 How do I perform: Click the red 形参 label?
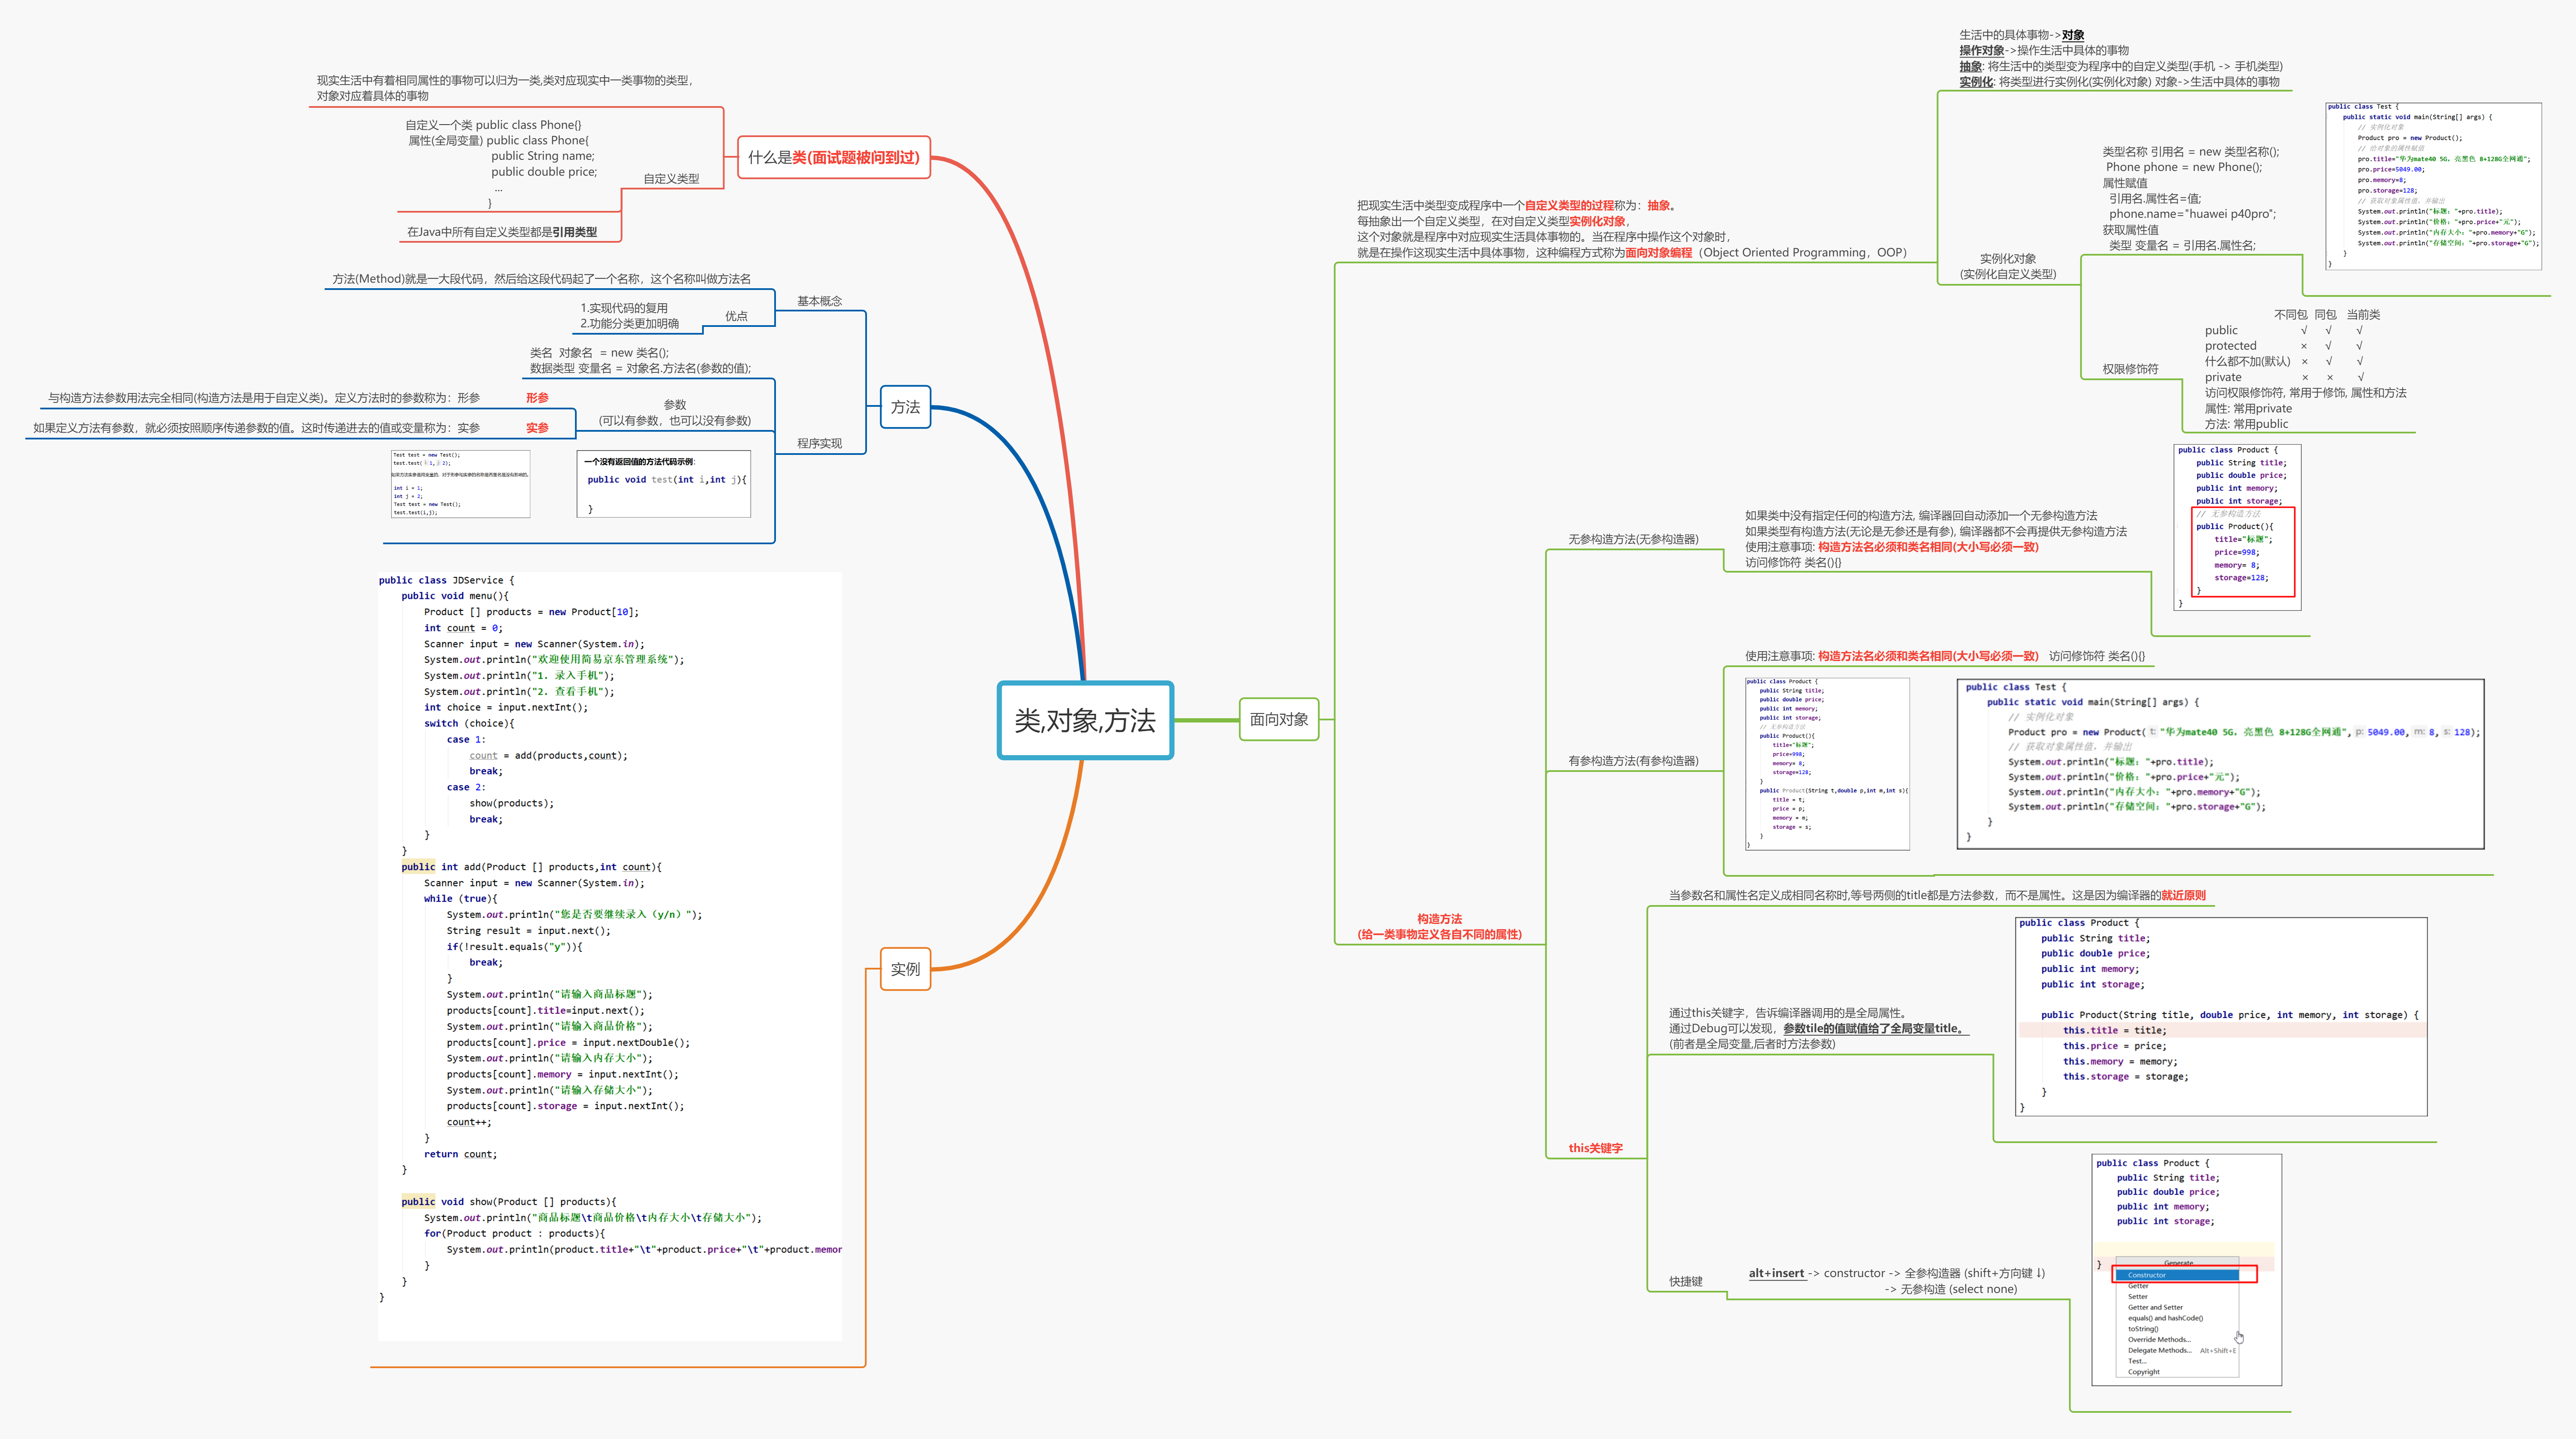[537, 398]
